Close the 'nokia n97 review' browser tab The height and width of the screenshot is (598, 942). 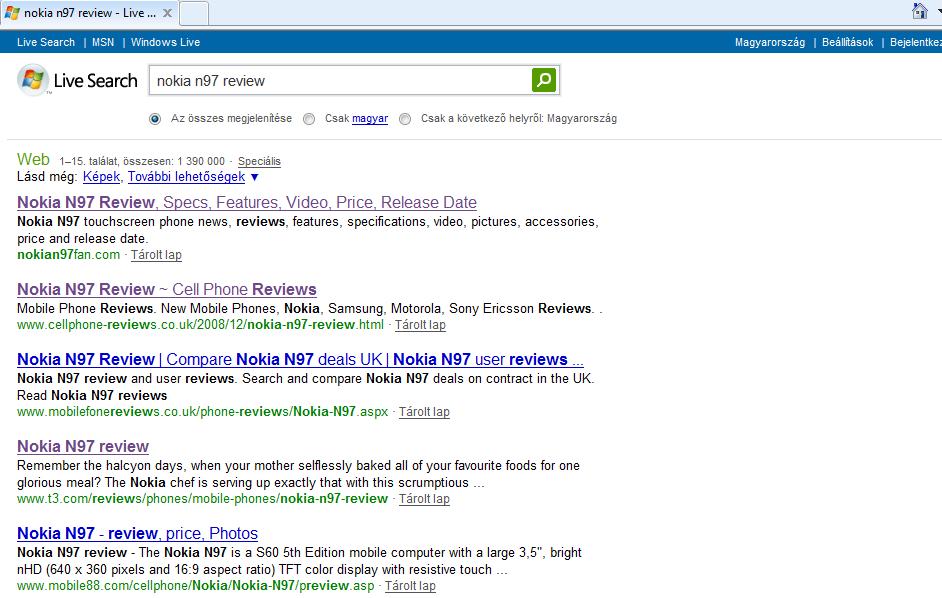tap(168, 13)
